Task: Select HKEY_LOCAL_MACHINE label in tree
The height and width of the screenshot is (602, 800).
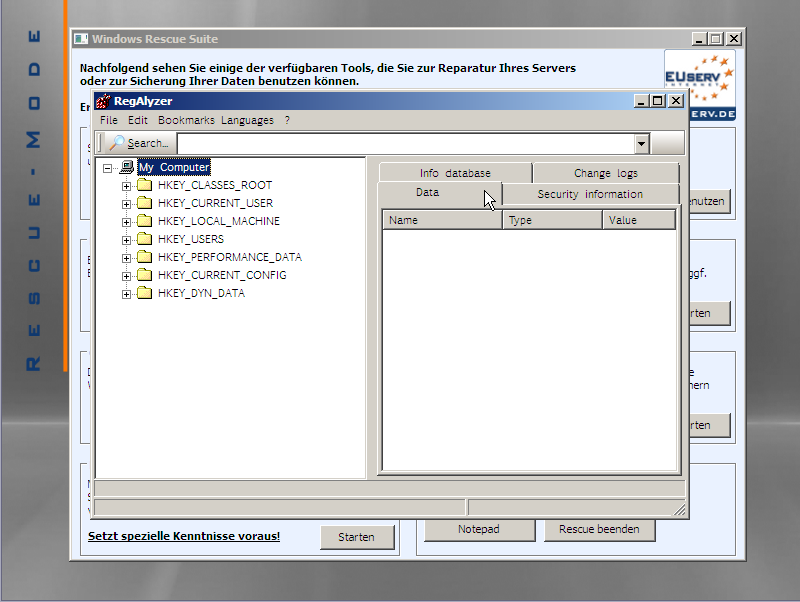Action: point(219,221)
